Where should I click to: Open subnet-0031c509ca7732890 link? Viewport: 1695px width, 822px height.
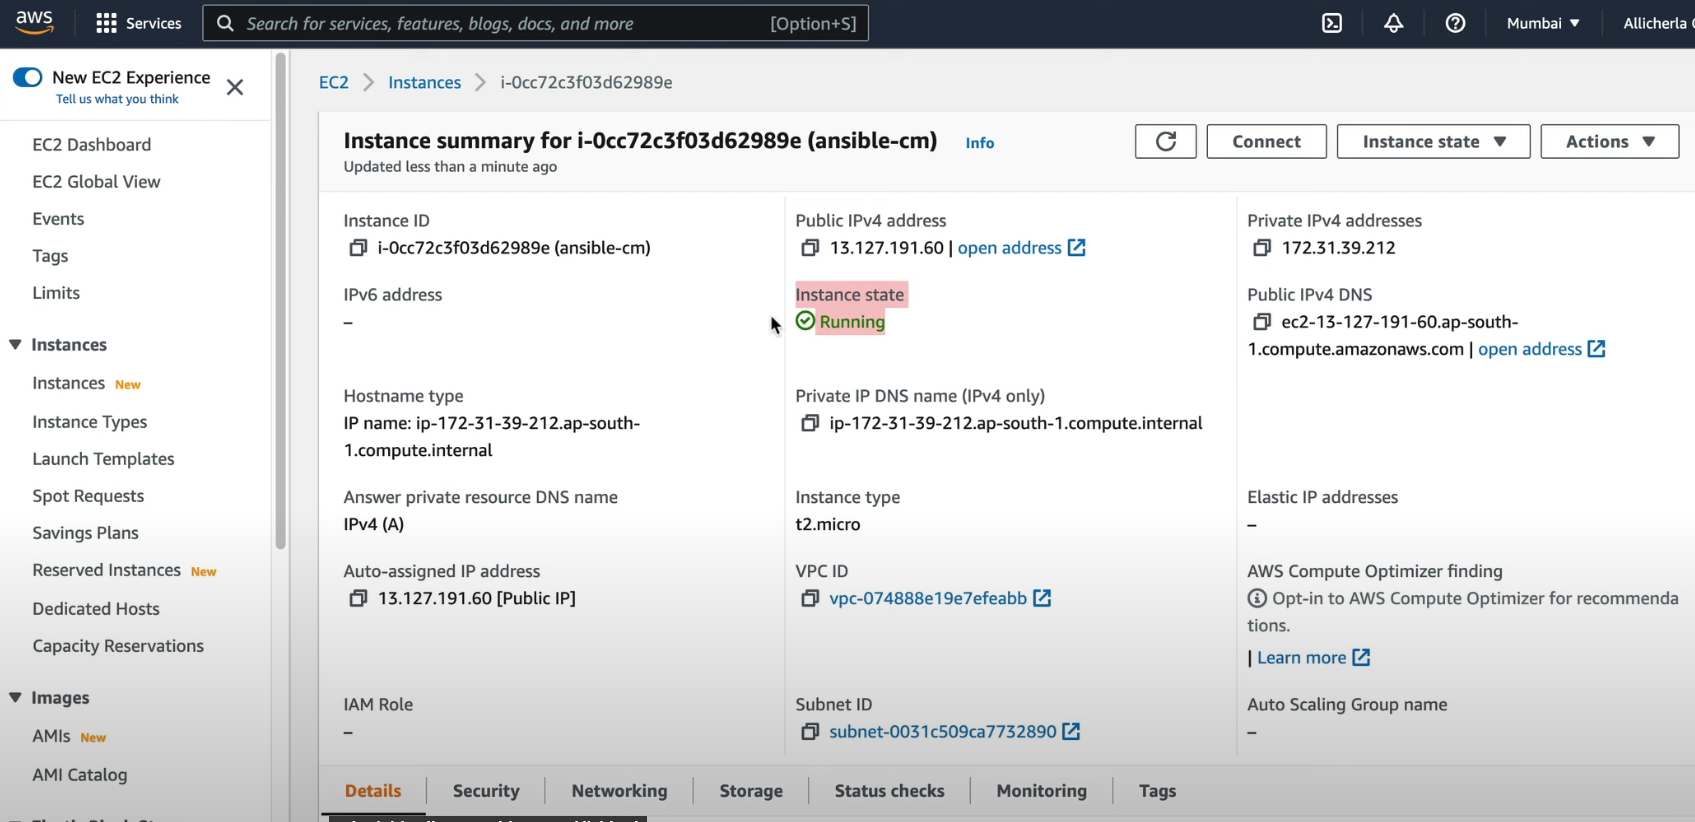tap(943, 732)
